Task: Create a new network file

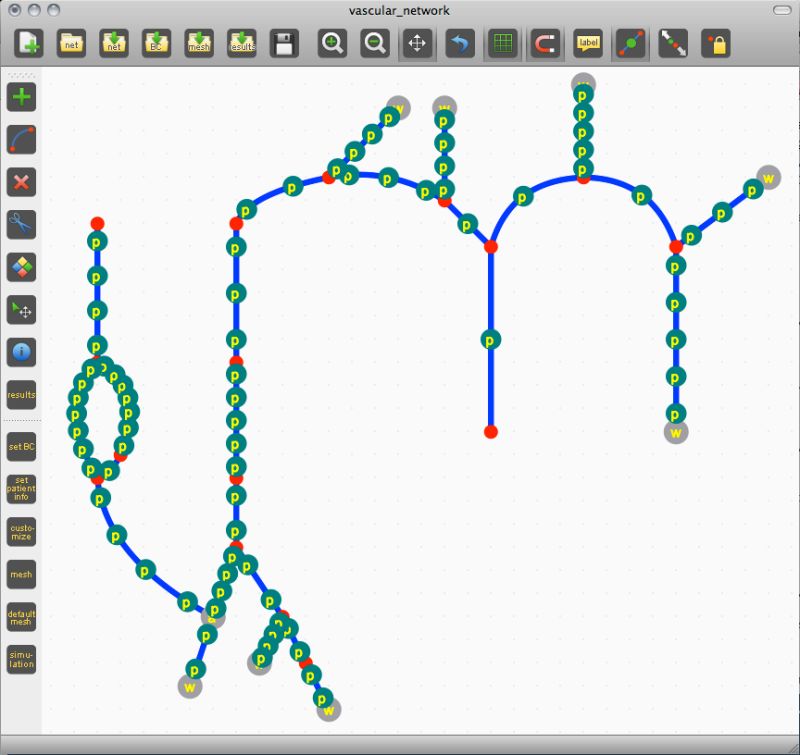Action: (29, 43)
